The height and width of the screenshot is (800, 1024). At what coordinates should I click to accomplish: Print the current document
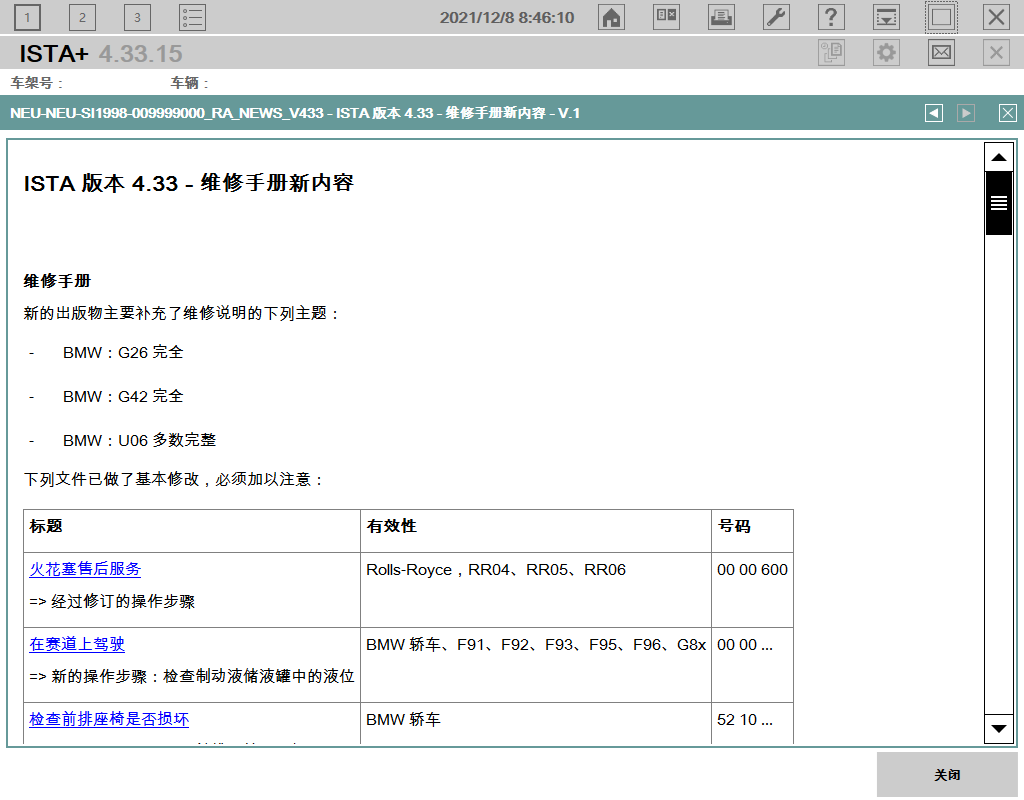[x=722, y=18]
